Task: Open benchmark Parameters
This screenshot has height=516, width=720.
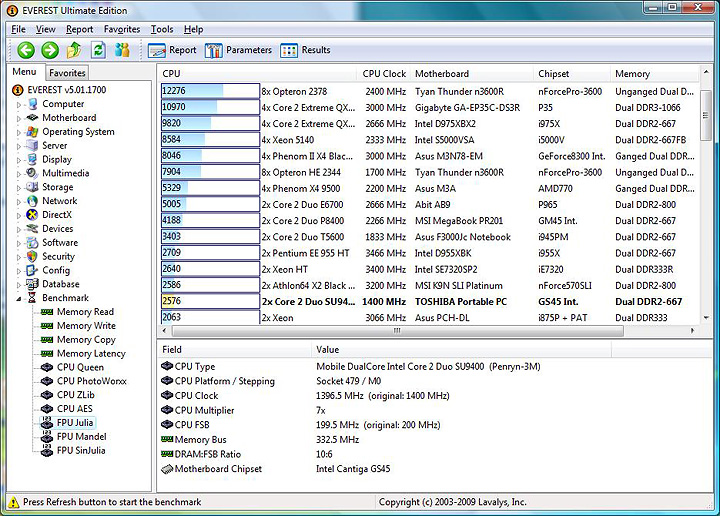Action: coord(238,50)
